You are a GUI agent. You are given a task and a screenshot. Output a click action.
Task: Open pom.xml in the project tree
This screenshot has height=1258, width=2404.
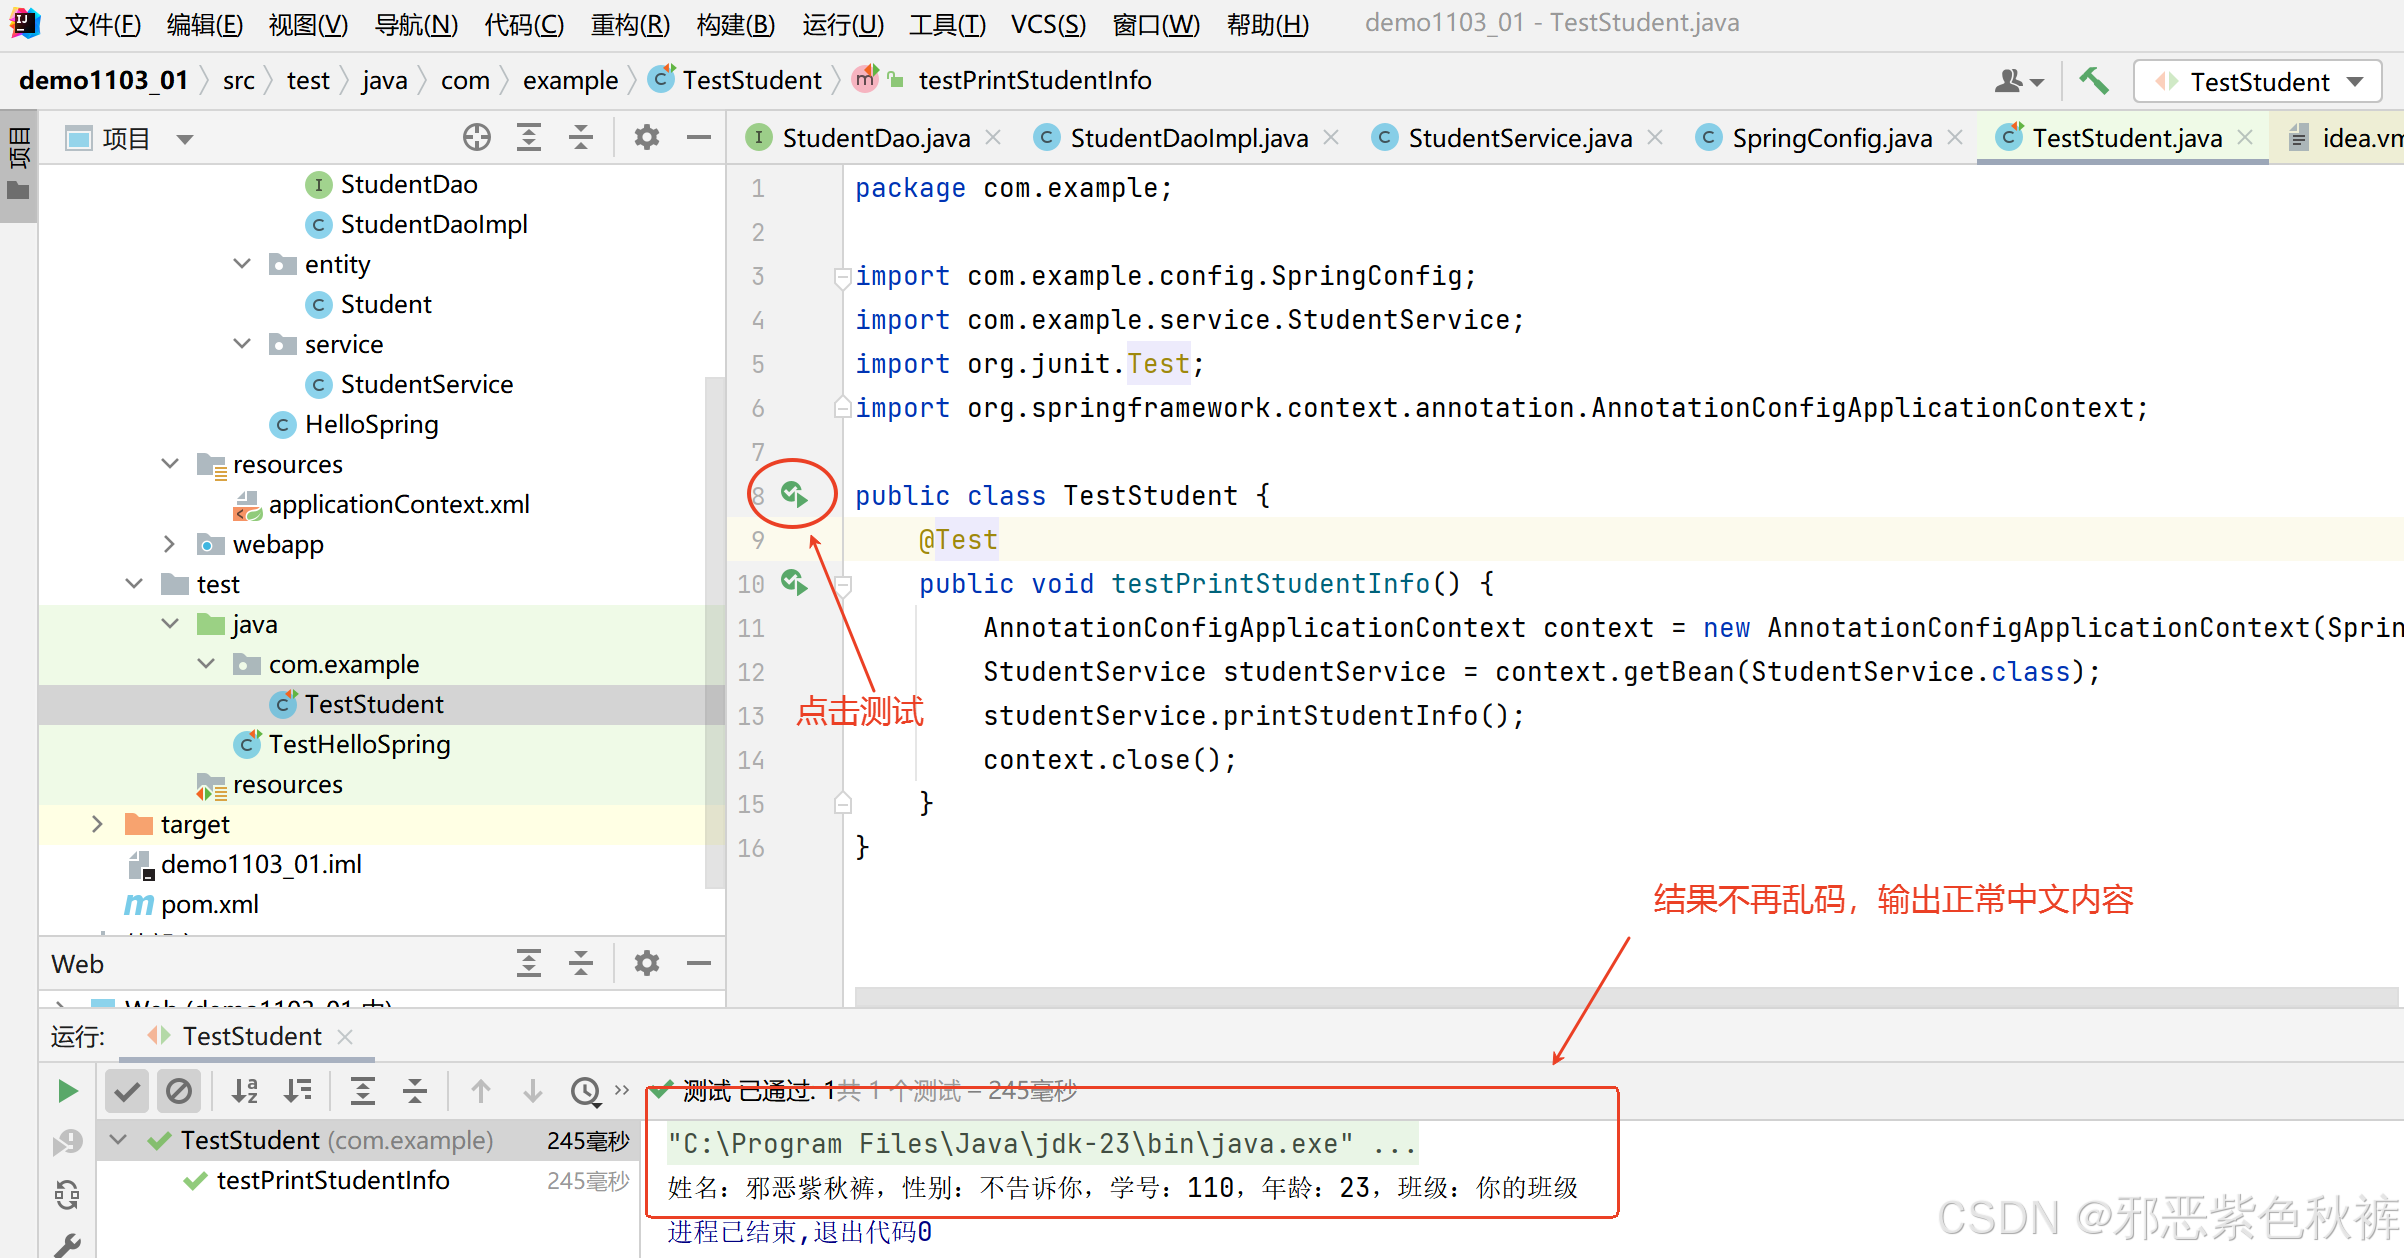click(x=209, y=904)
